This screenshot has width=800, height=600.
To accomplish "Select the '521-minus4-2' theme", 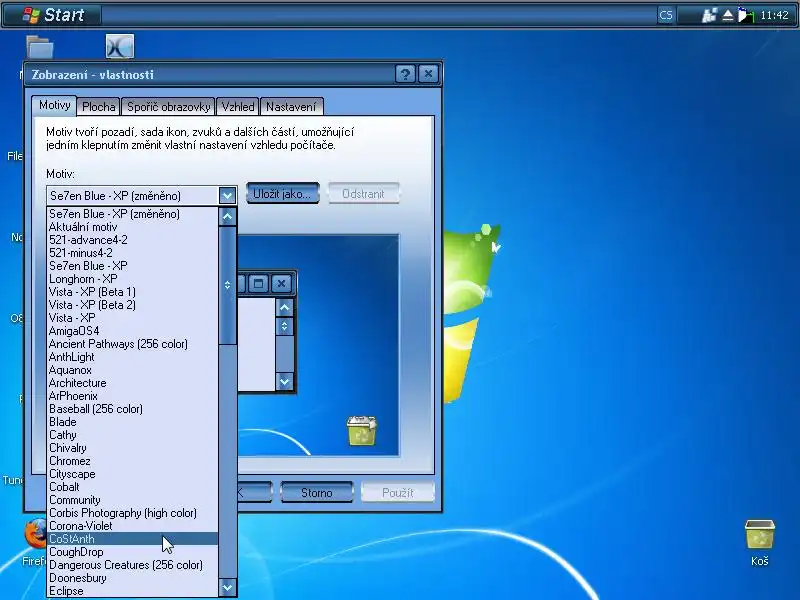I will tap(133, 253).
